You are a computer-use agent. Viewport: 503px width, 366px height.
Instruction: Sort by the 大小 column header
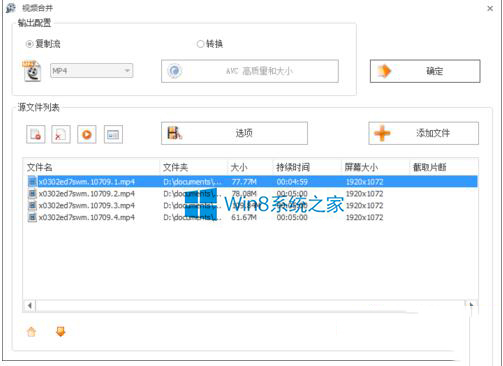pyautogui.click(x=251, y=167)
